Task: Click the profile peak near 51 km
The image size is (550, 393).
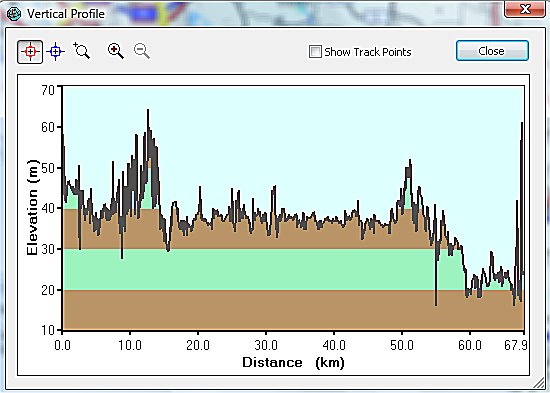Action: pyautogui.click(x=410, y=161)
